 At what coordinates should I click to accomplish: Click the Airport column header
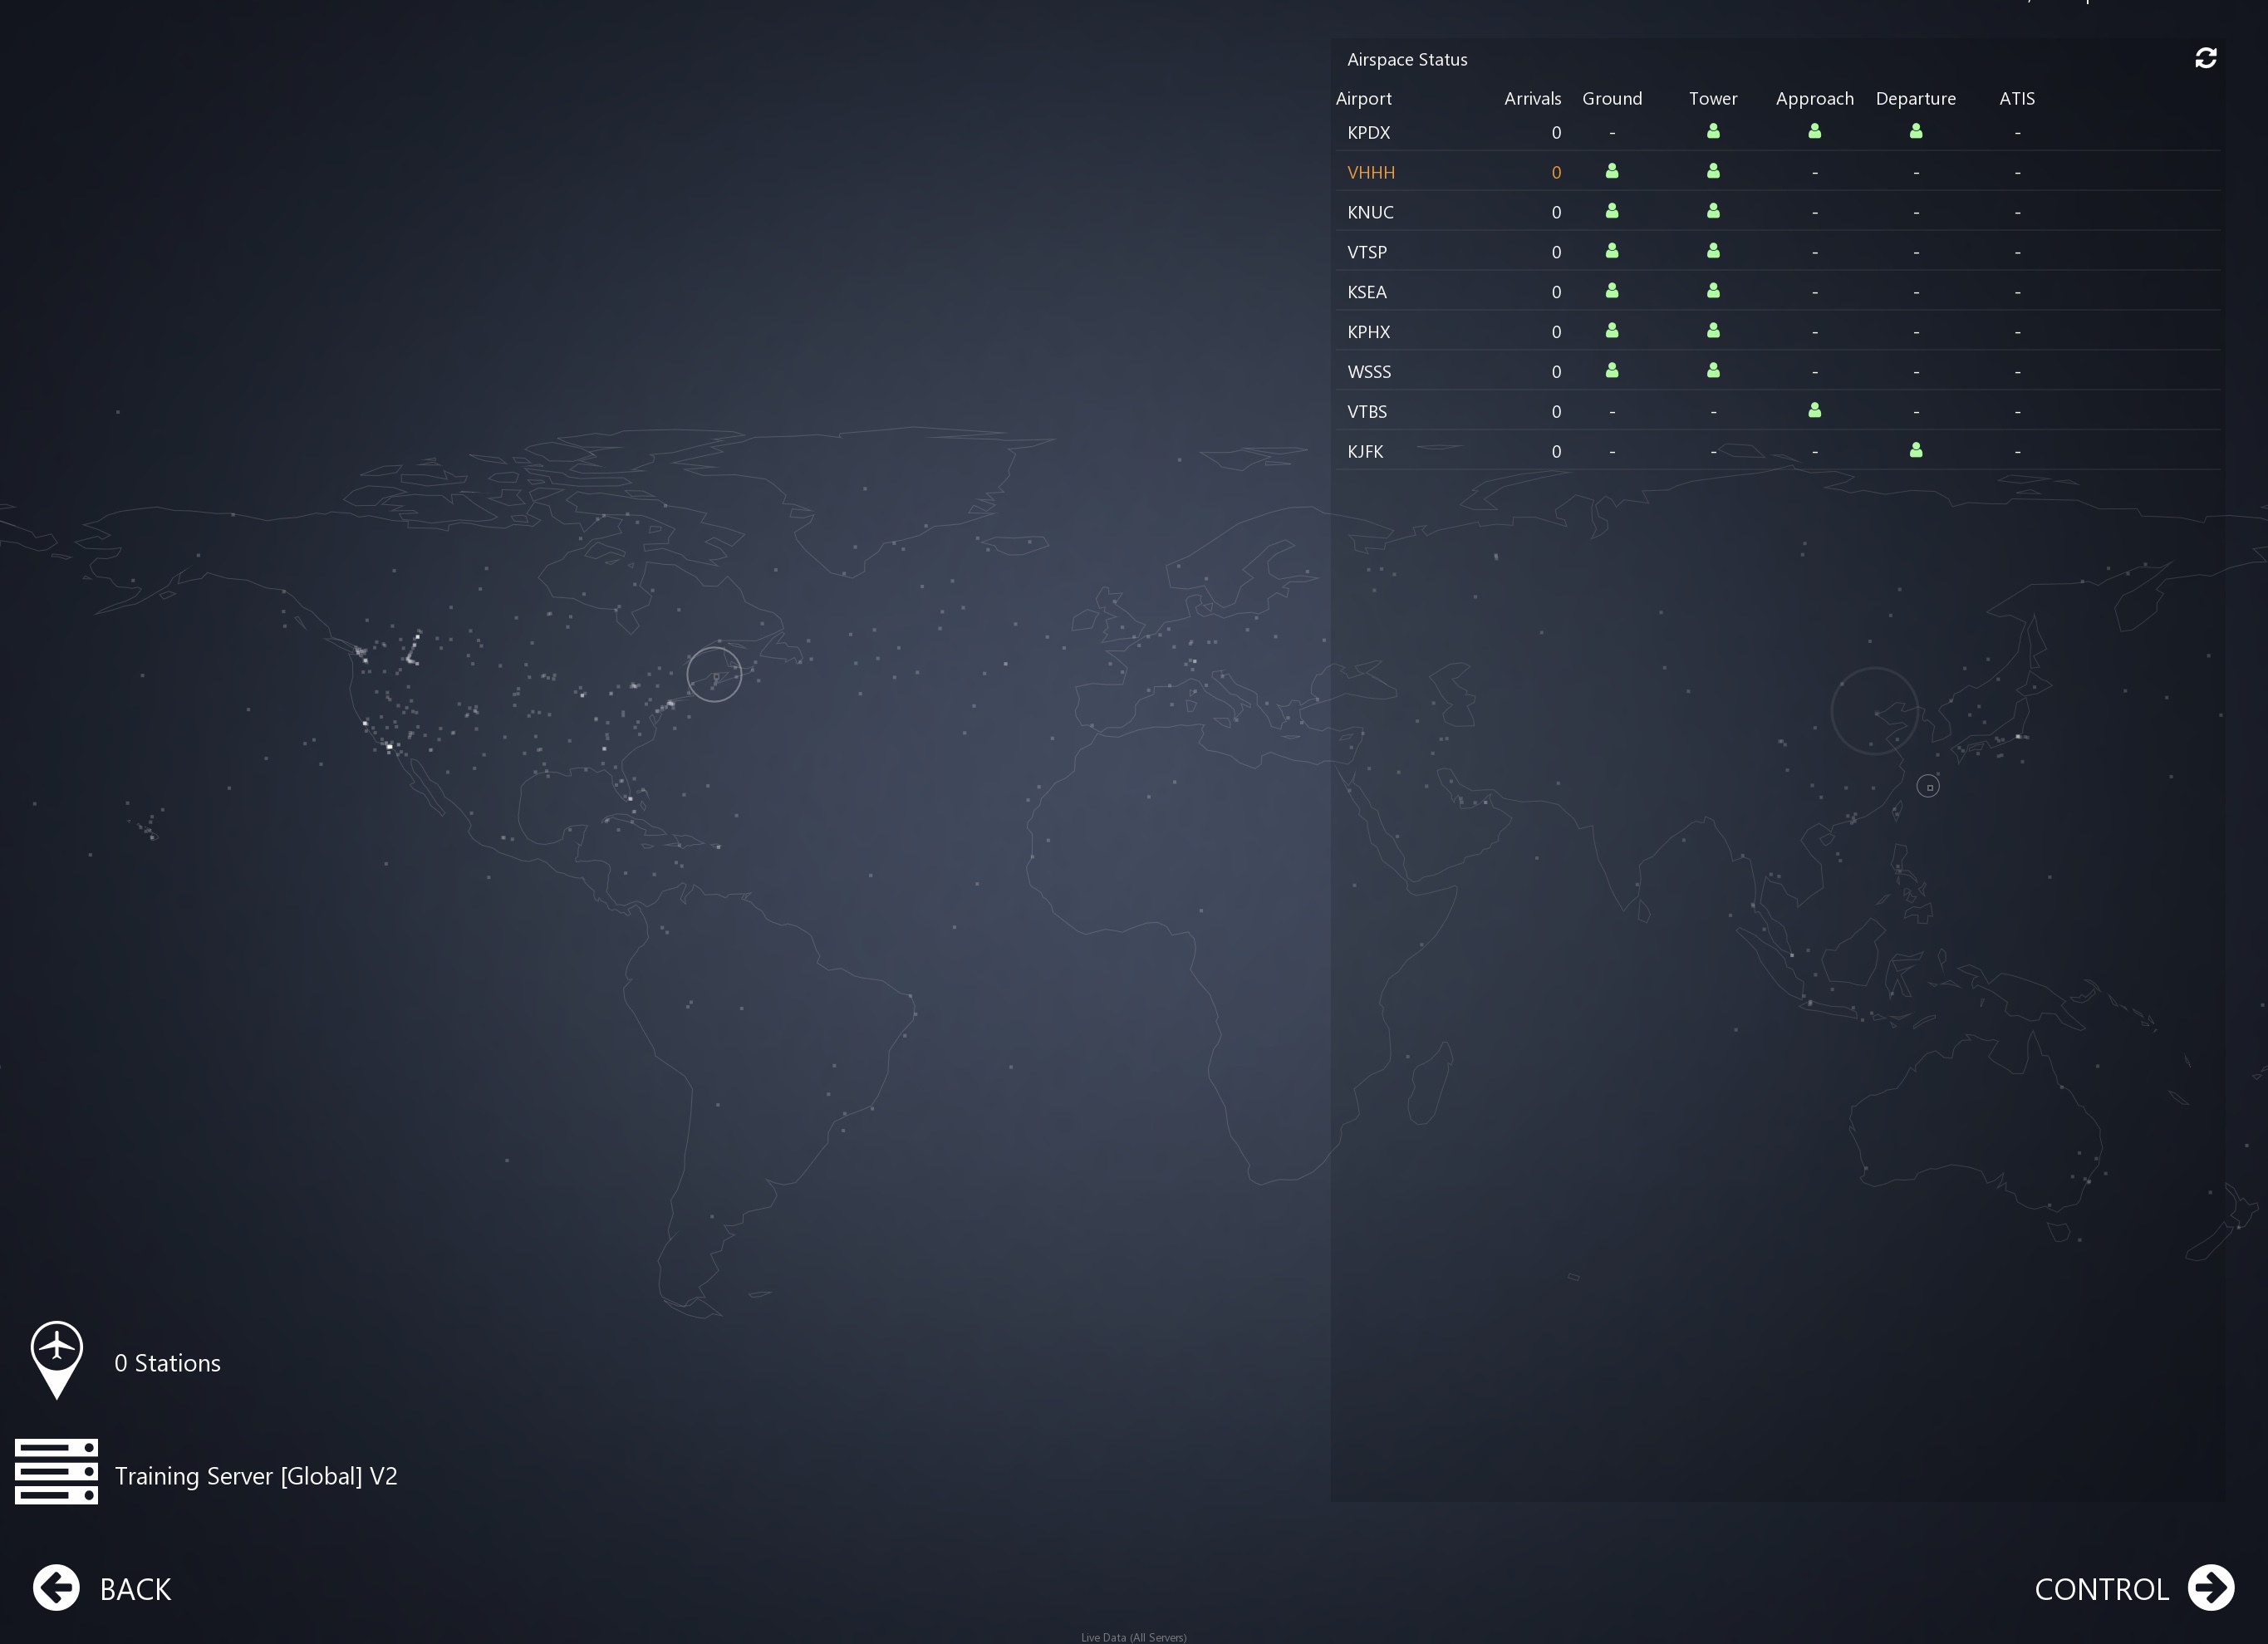pyautogui.click(x=1363, y=98)
